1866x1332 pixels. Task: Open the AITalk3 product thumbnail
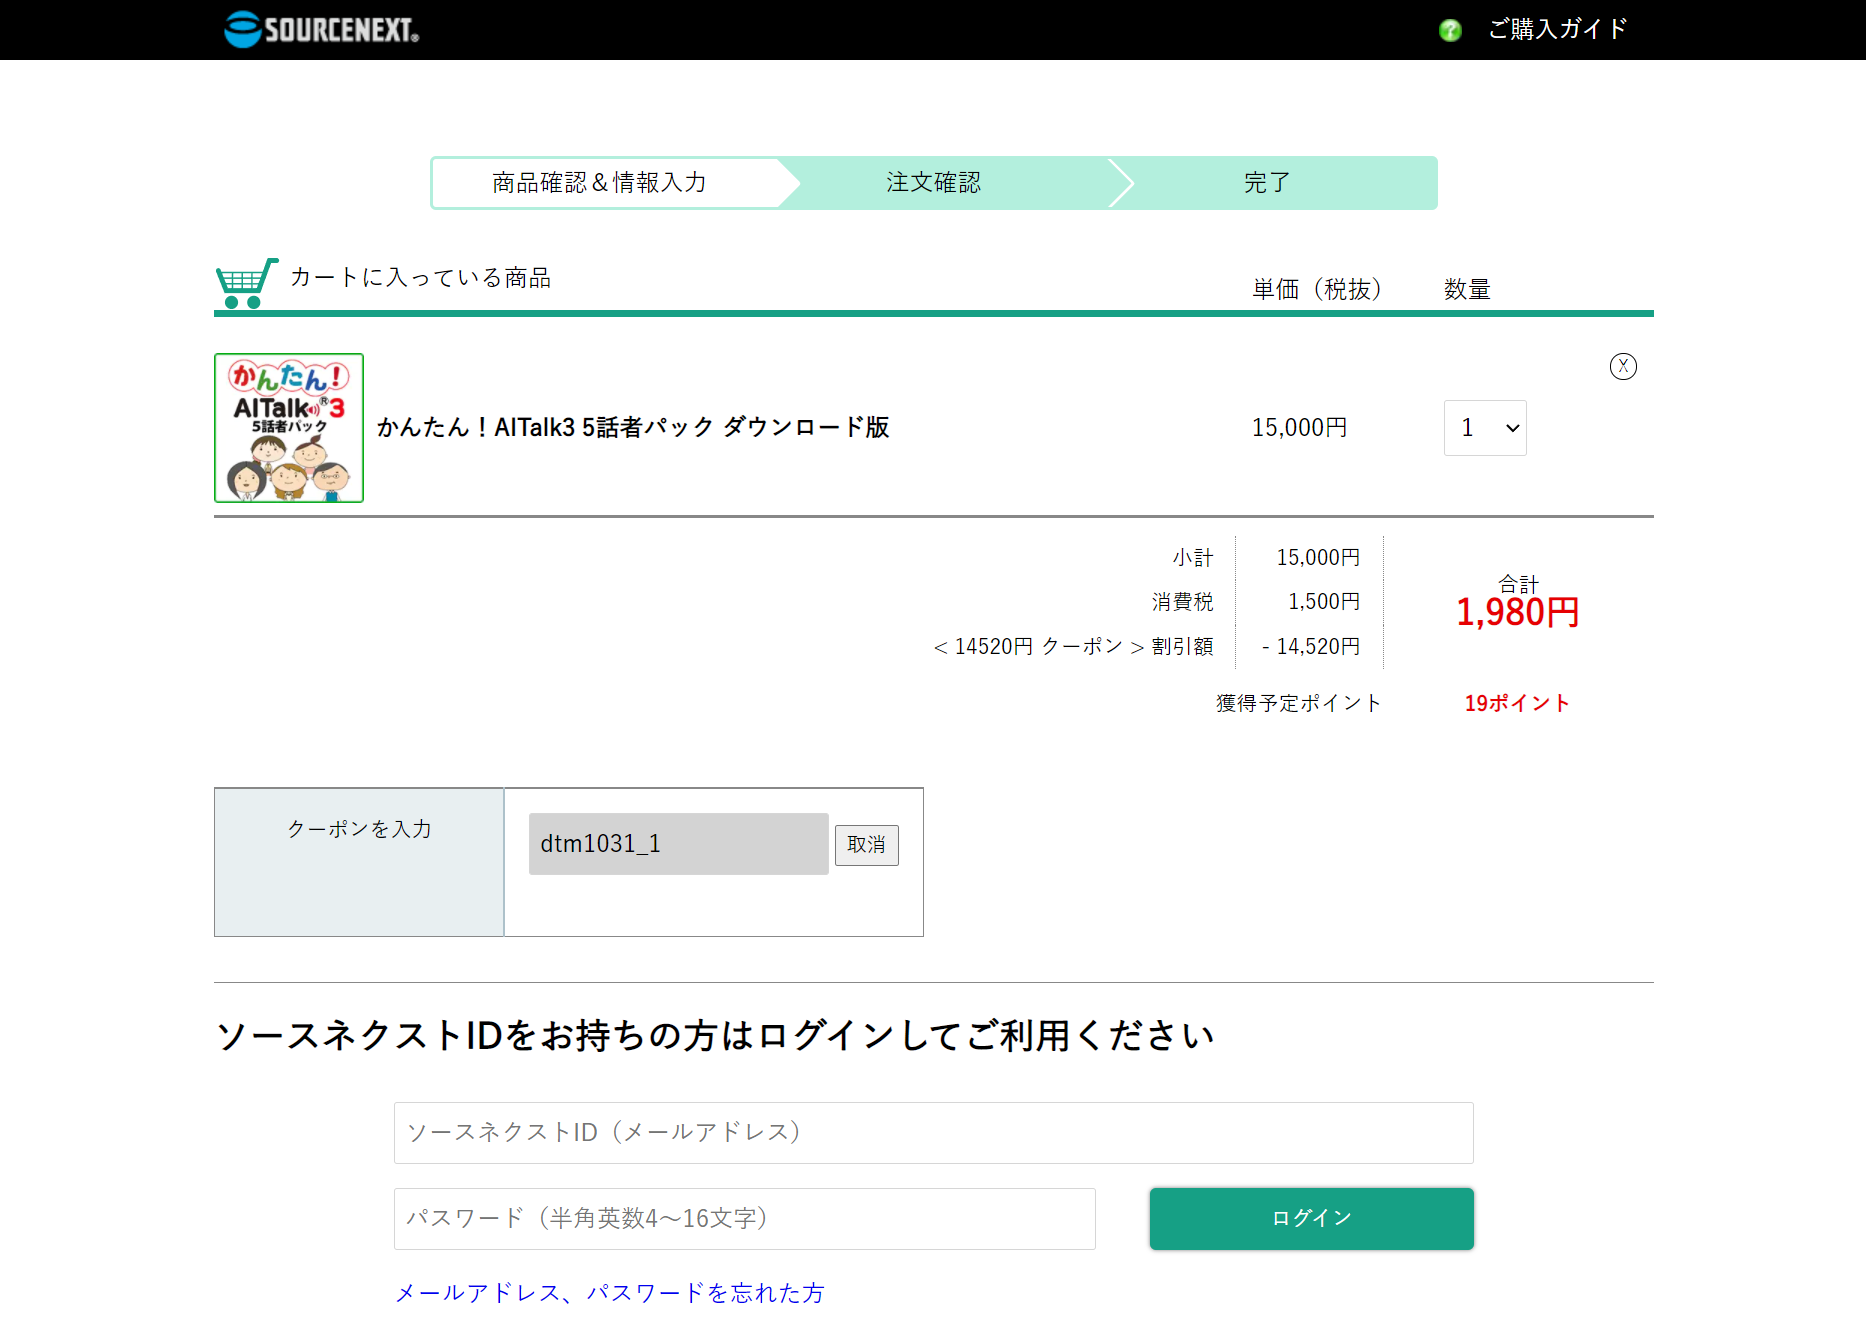(289, 428)
